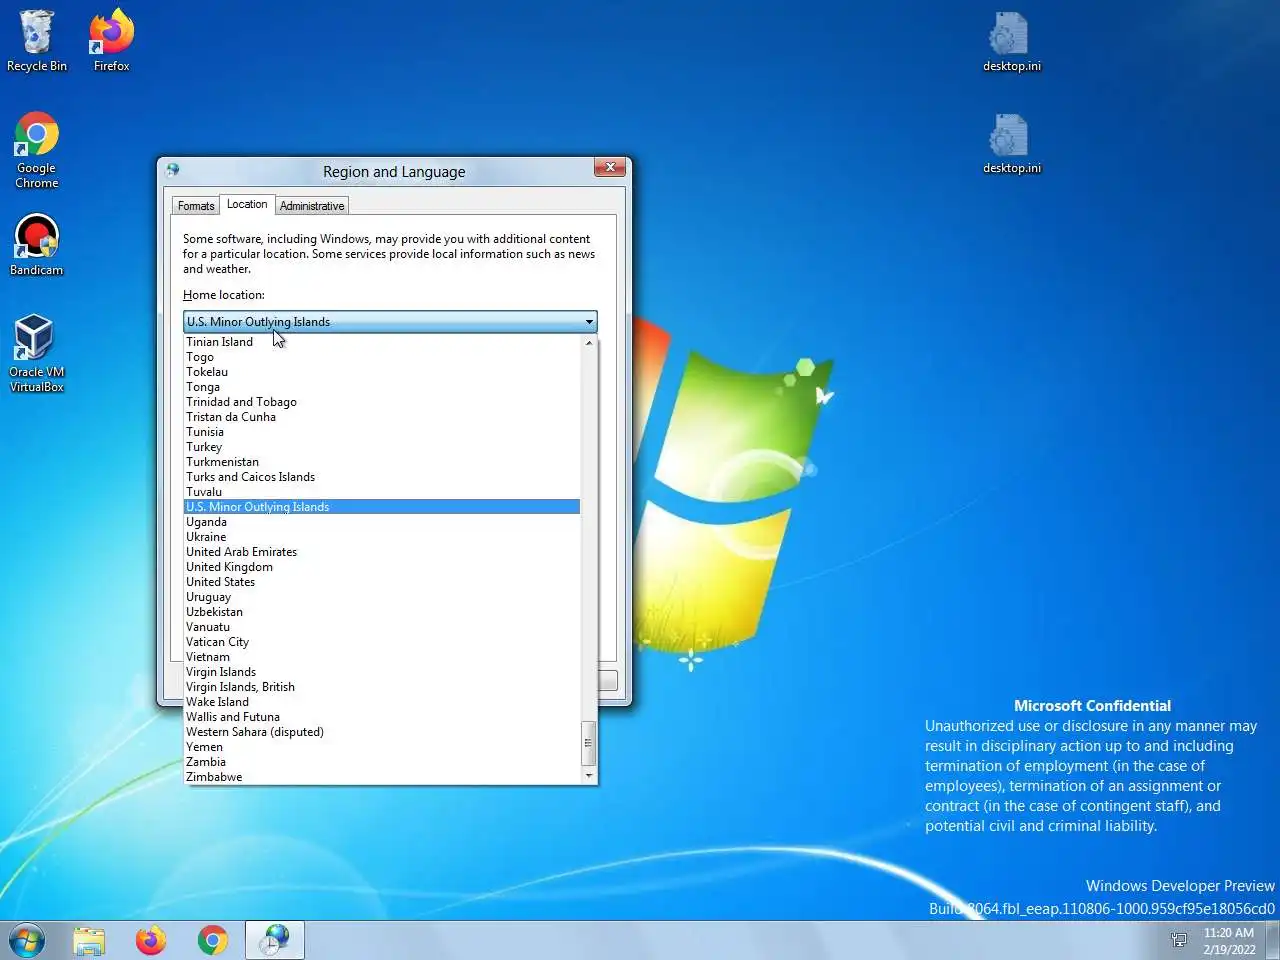Open the Recycle Bin desktop icon

[x=37, y=41]
